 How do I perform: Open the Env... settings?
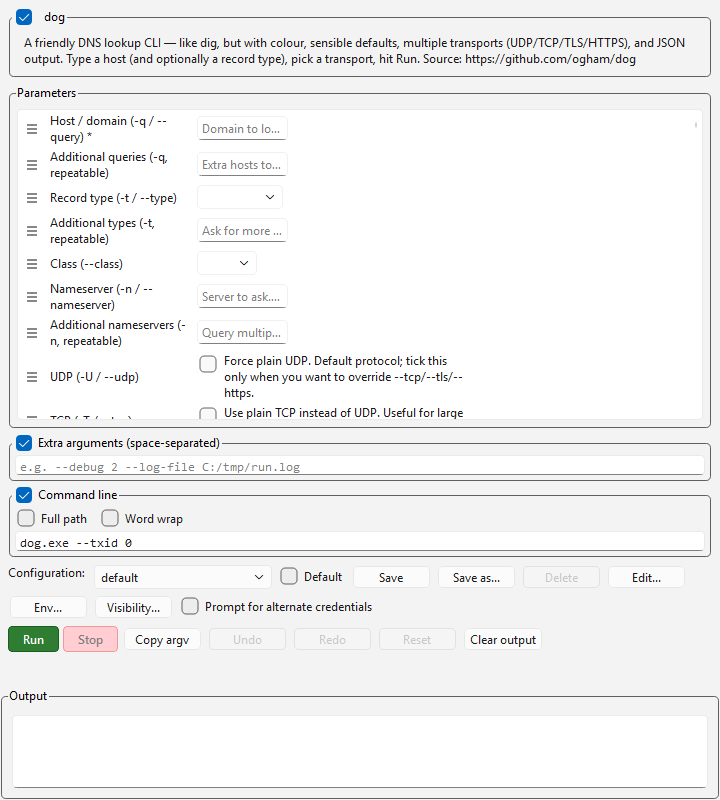coord(48,607)
